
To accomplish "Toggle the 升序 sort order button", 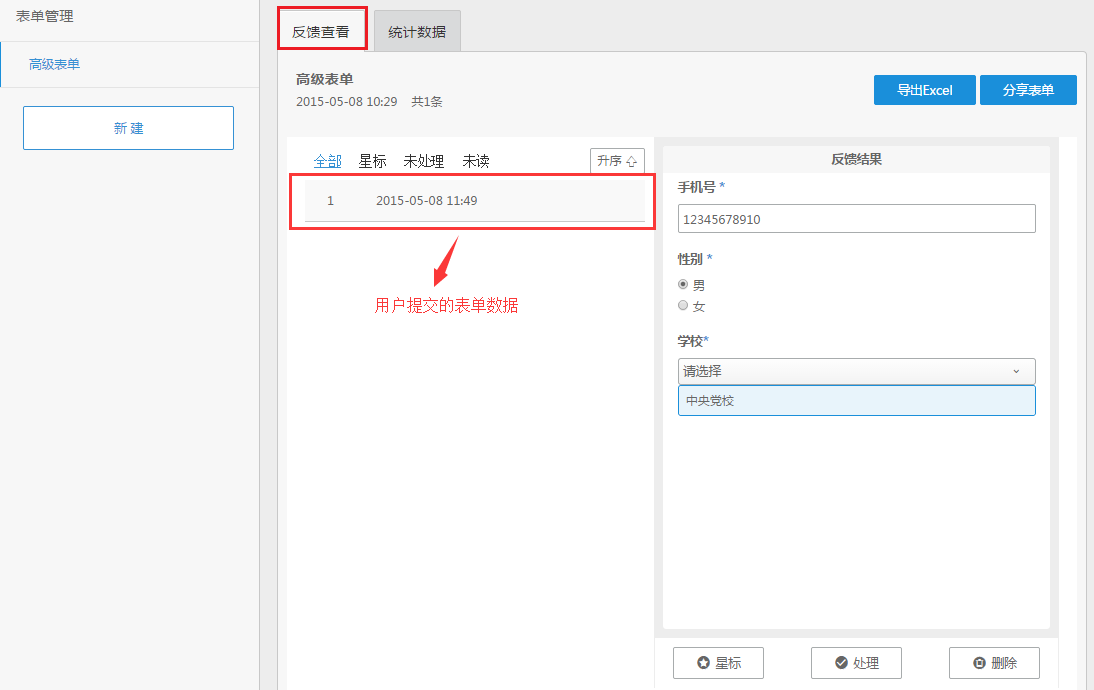I will coord(617,161).
